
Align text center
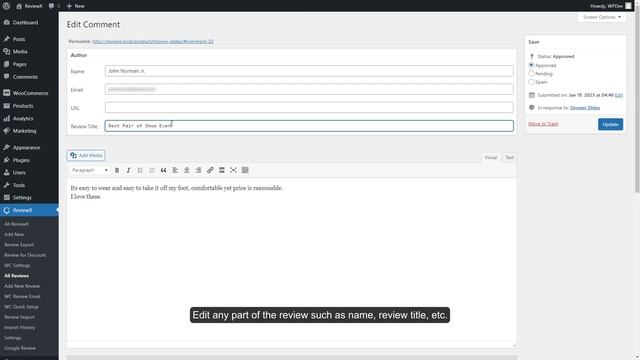tap(187, 170)
